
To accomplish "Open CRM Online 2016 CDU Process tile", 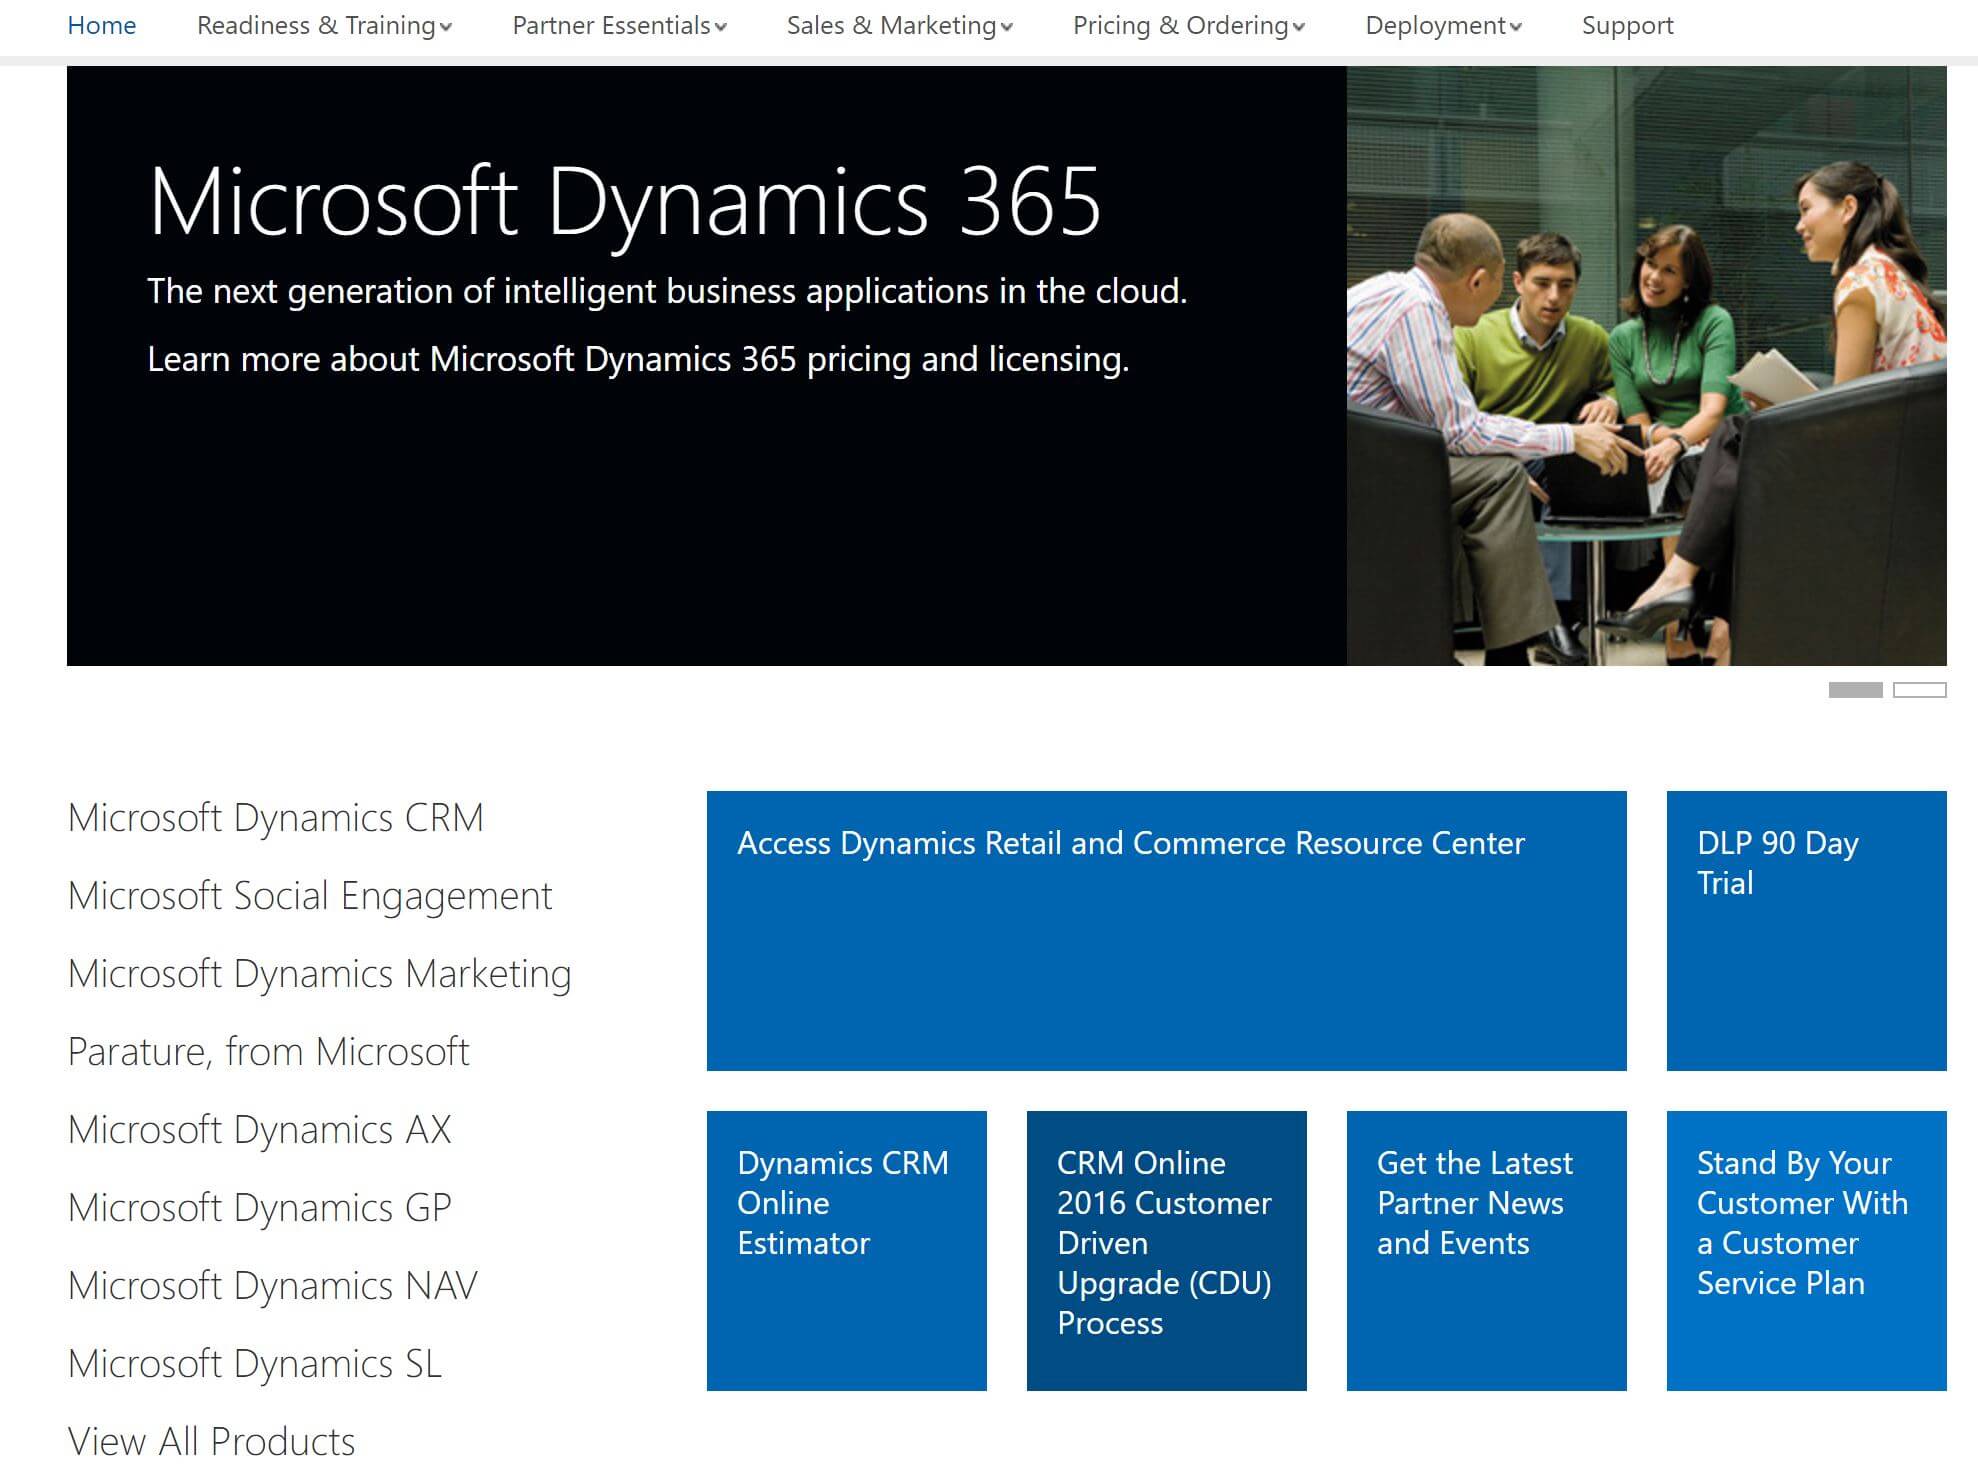I will tap(1166, 1251).
